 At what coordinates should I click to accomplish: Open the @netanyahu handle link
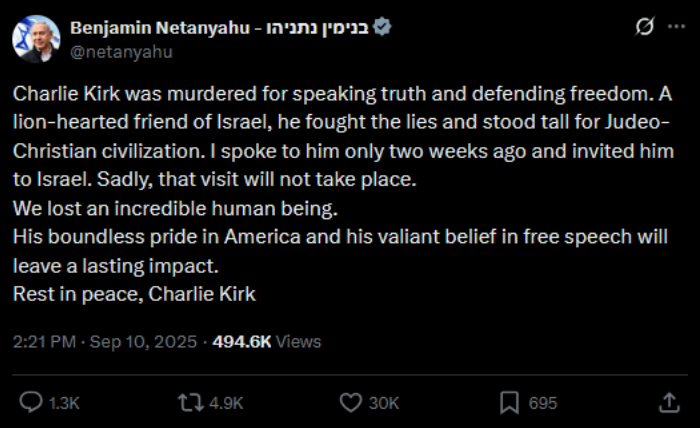(x=121, y=52)
